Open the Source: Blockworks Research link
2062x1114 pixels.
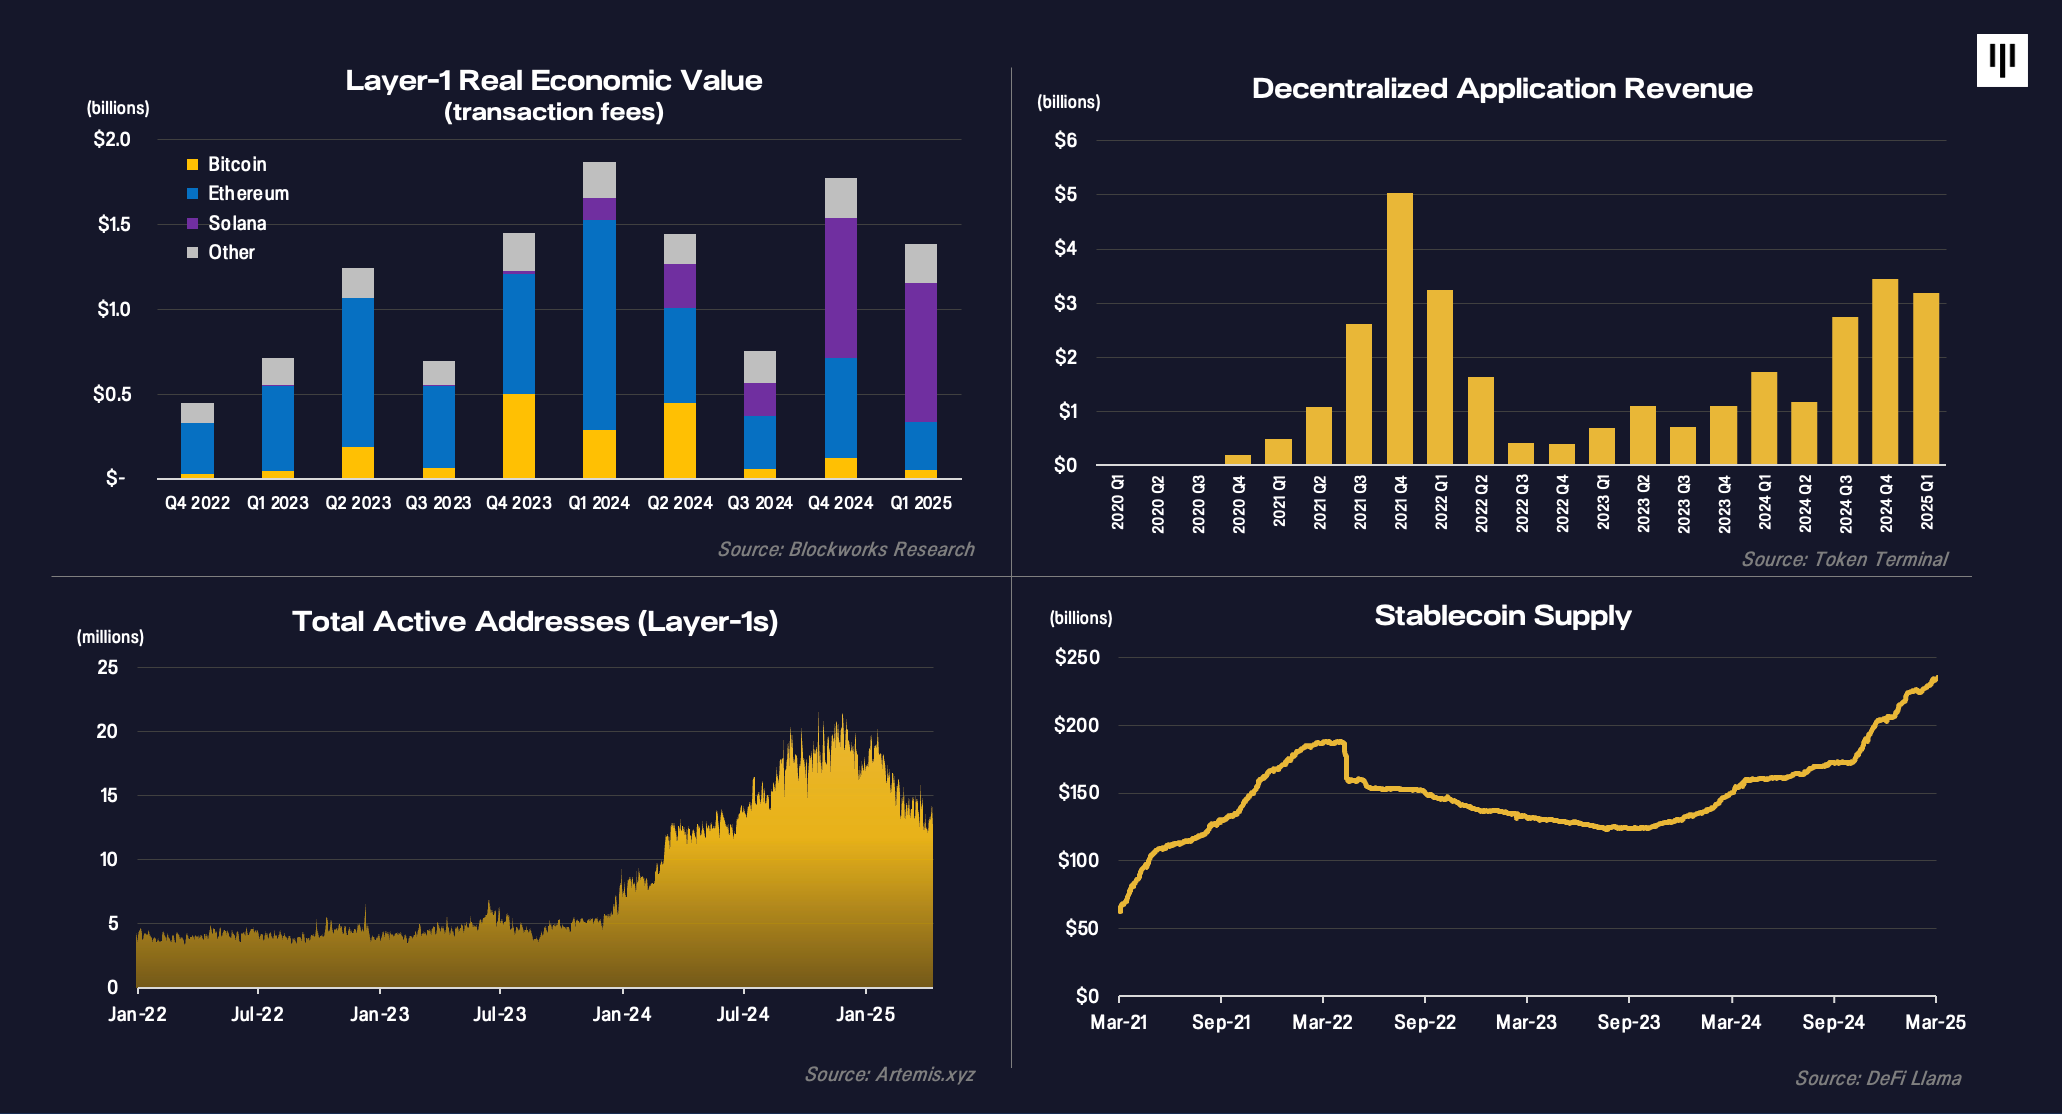click(x=845, y=549)
